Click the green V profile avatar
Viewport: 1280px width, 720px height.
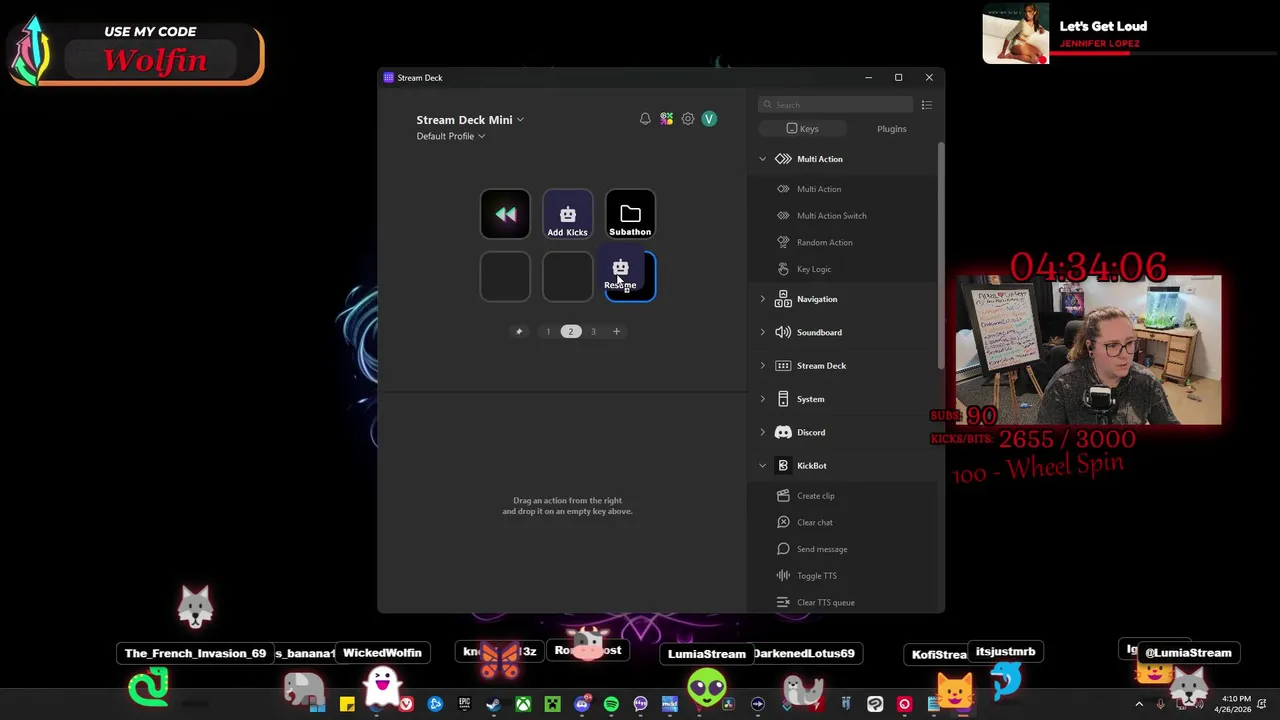click(x=709, y=119)
